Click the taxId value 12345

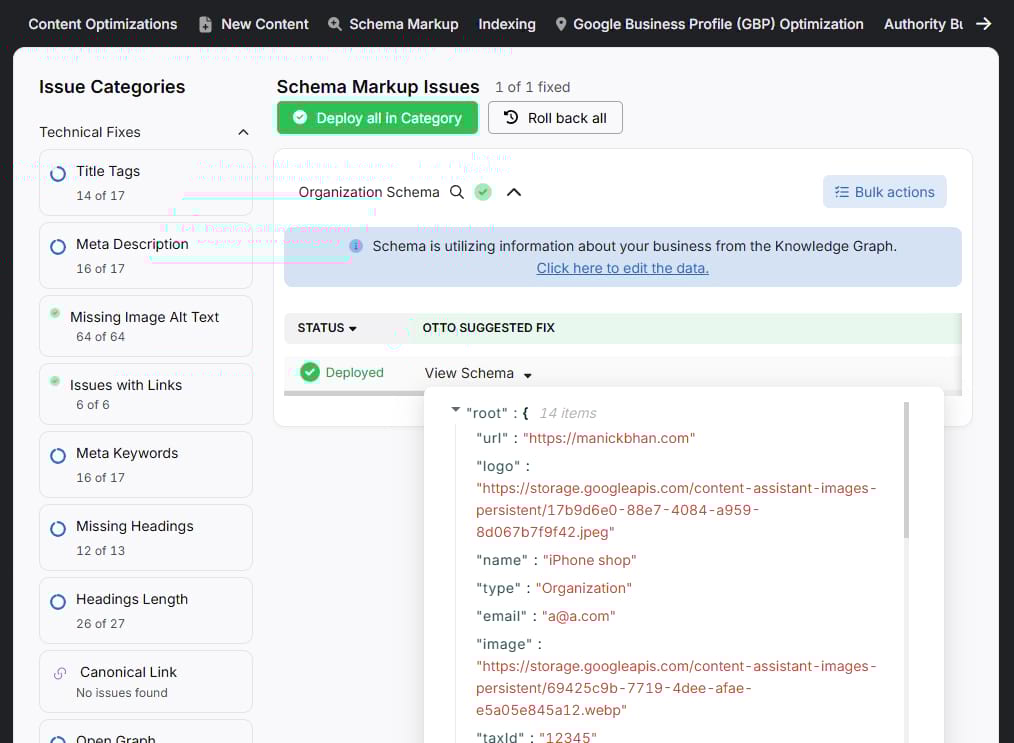[x=567, y=737]
